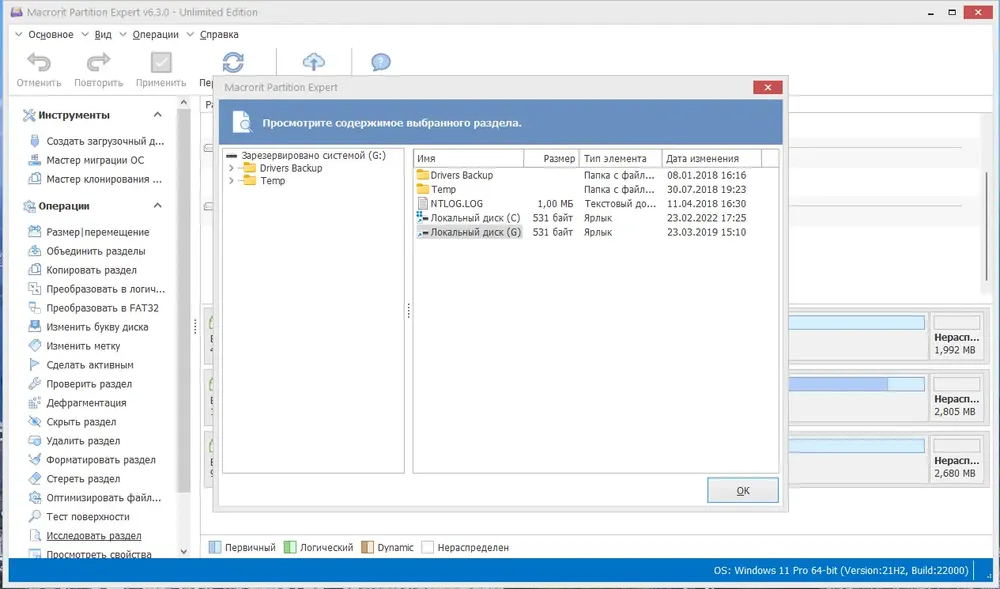
Task: Click the Undo (Отменить) arrow icon
Action: pos(39,62)
